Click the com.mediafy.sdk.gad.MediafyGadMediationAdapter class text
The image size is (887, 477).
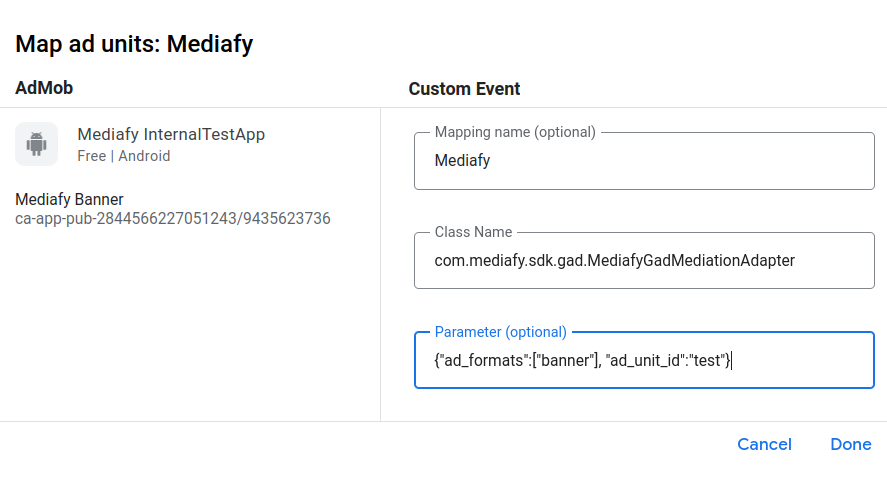click(614, 260)
